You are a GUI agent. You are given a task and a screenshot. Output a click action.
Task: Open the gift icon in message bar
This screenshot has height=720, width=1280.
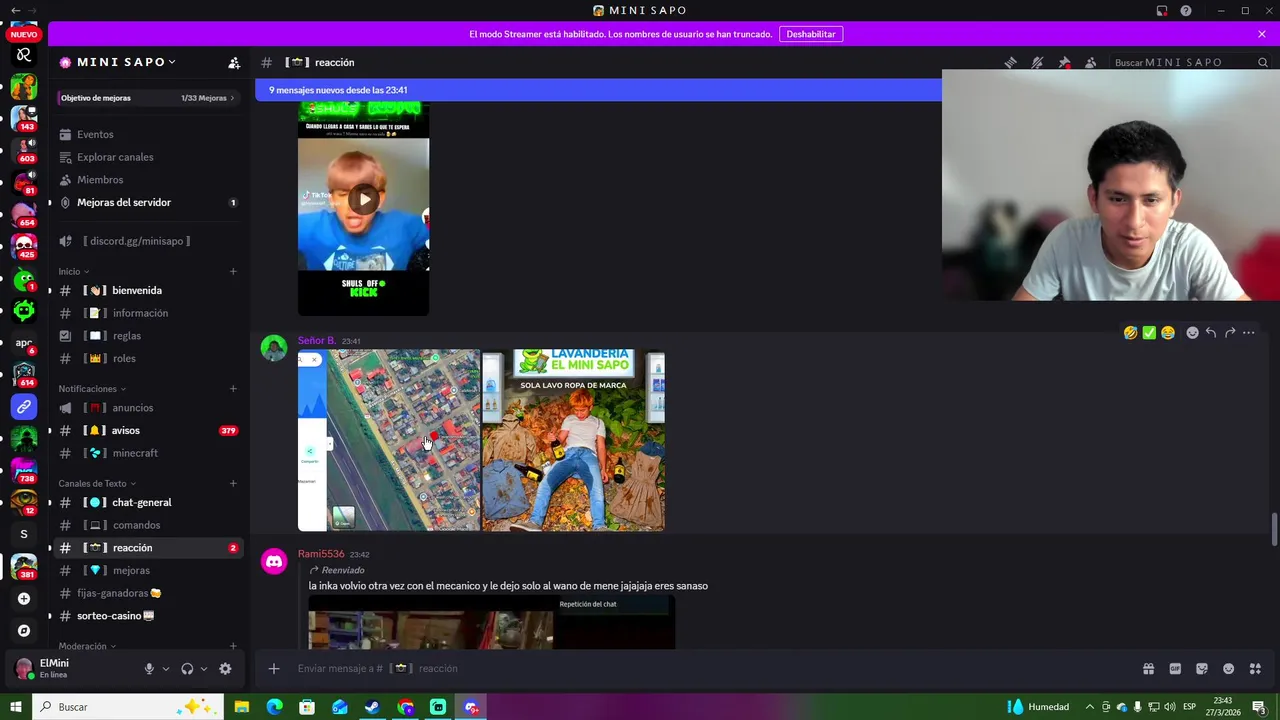[x=1148, y=669]
